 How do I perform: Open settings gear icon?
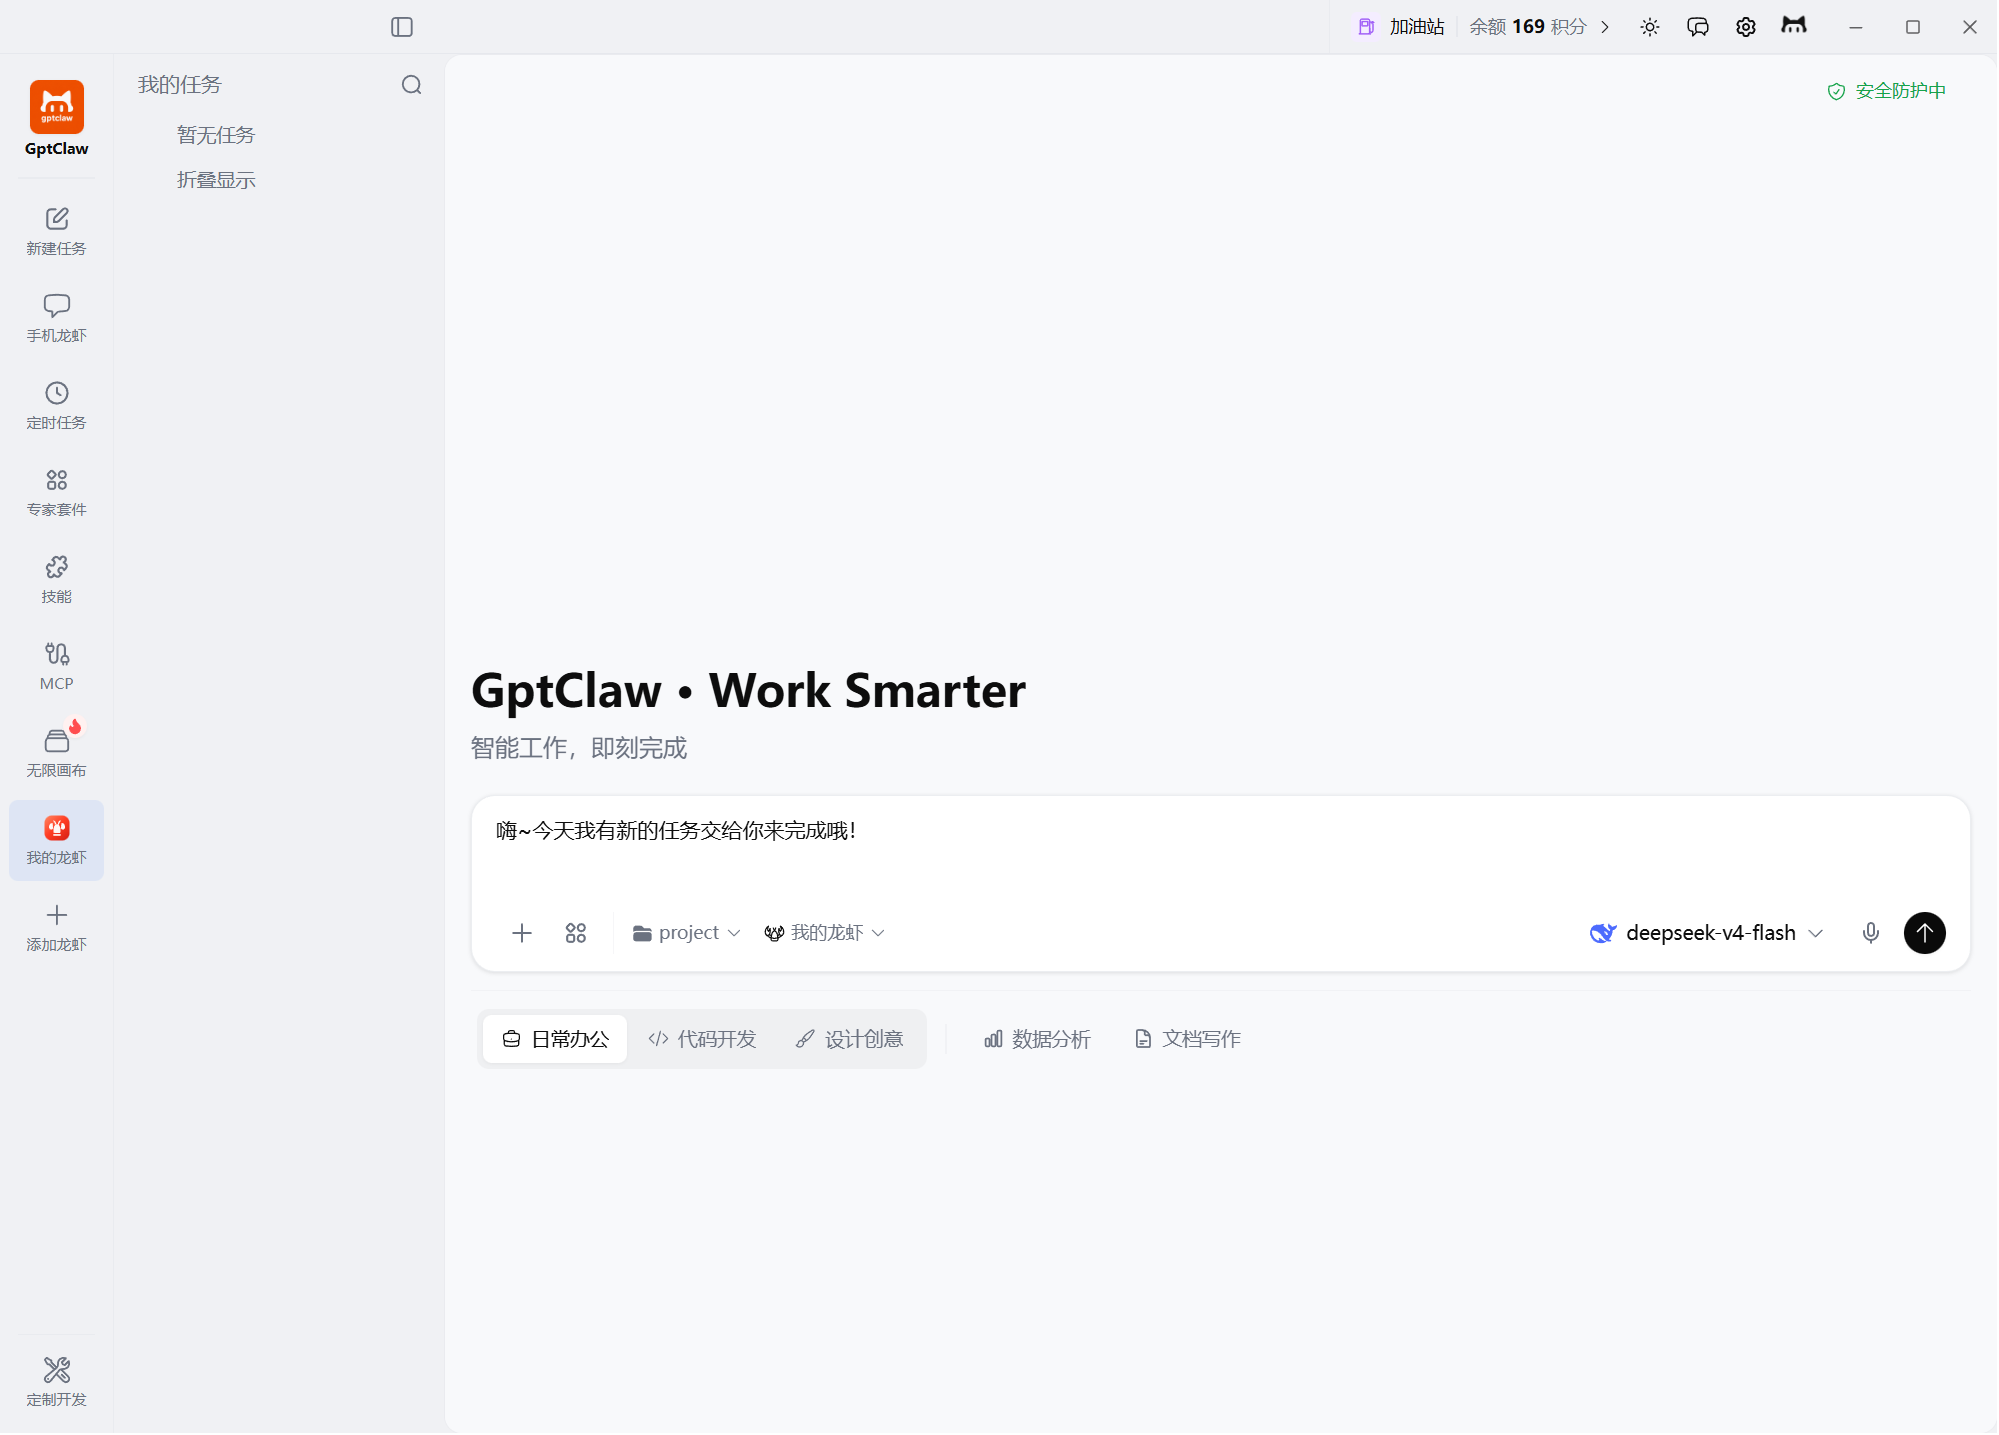point(1746,27)
